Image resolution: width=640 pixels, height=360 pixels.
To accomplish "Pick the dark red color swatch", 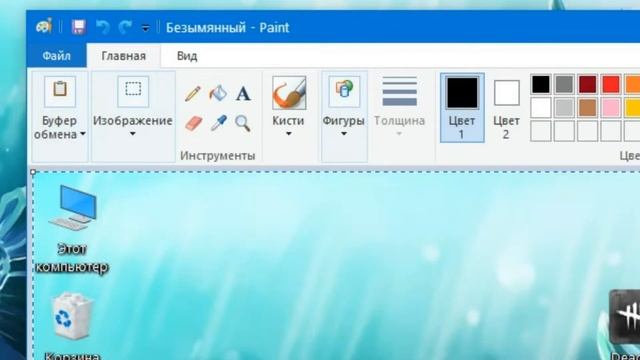I will coord(587,84).
